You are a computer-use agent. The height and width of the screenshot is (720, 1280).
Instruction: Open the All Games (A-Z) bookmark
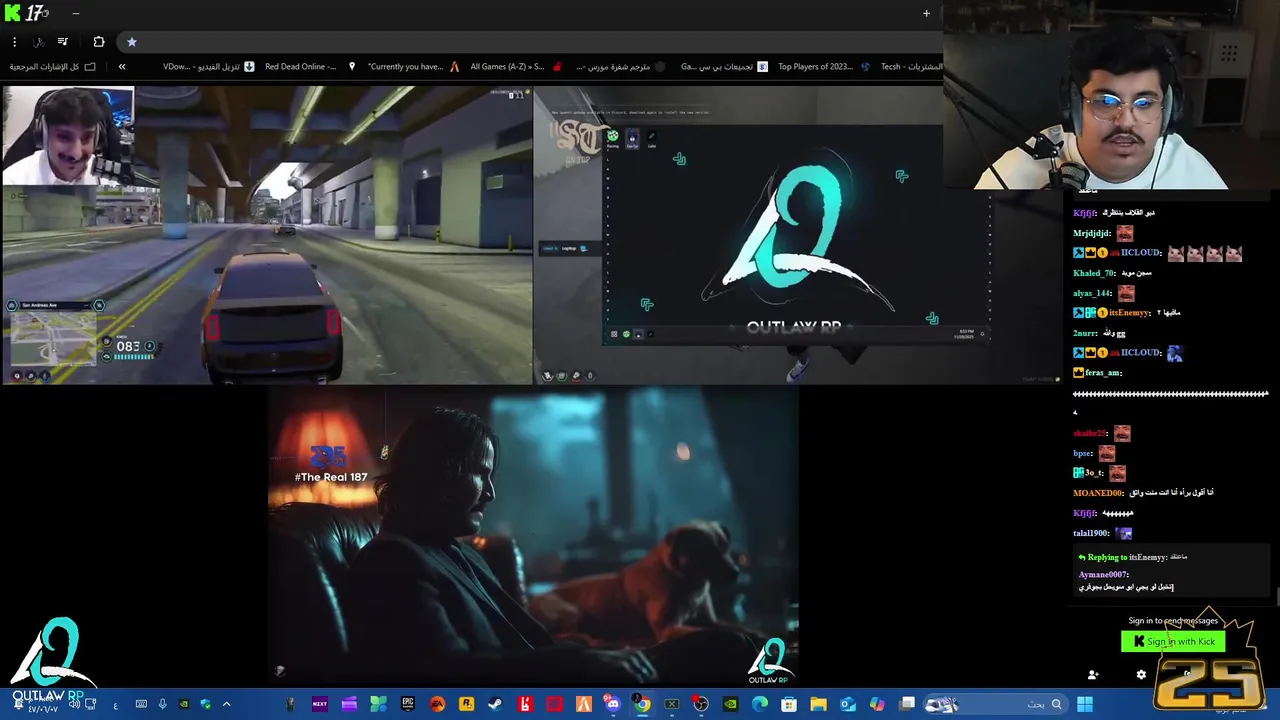pos(515,67)
